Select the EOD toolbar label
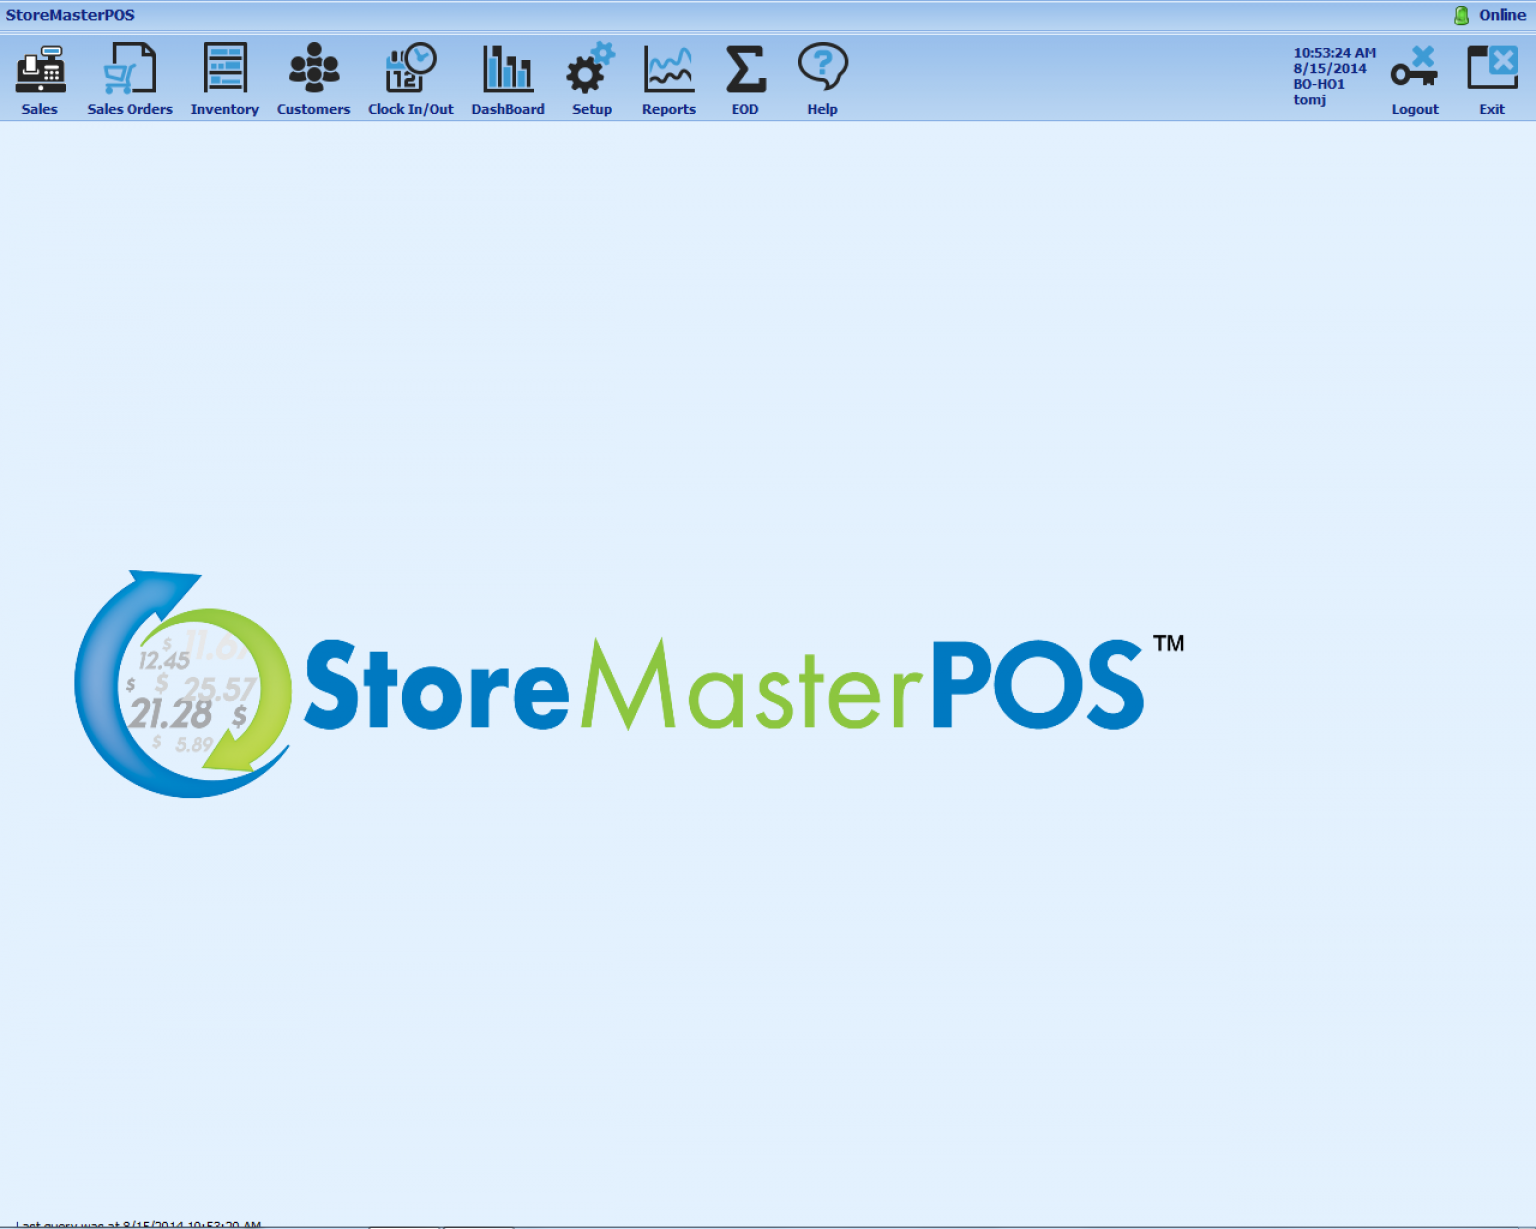The image size is (1536, 1229). point(744,109)
